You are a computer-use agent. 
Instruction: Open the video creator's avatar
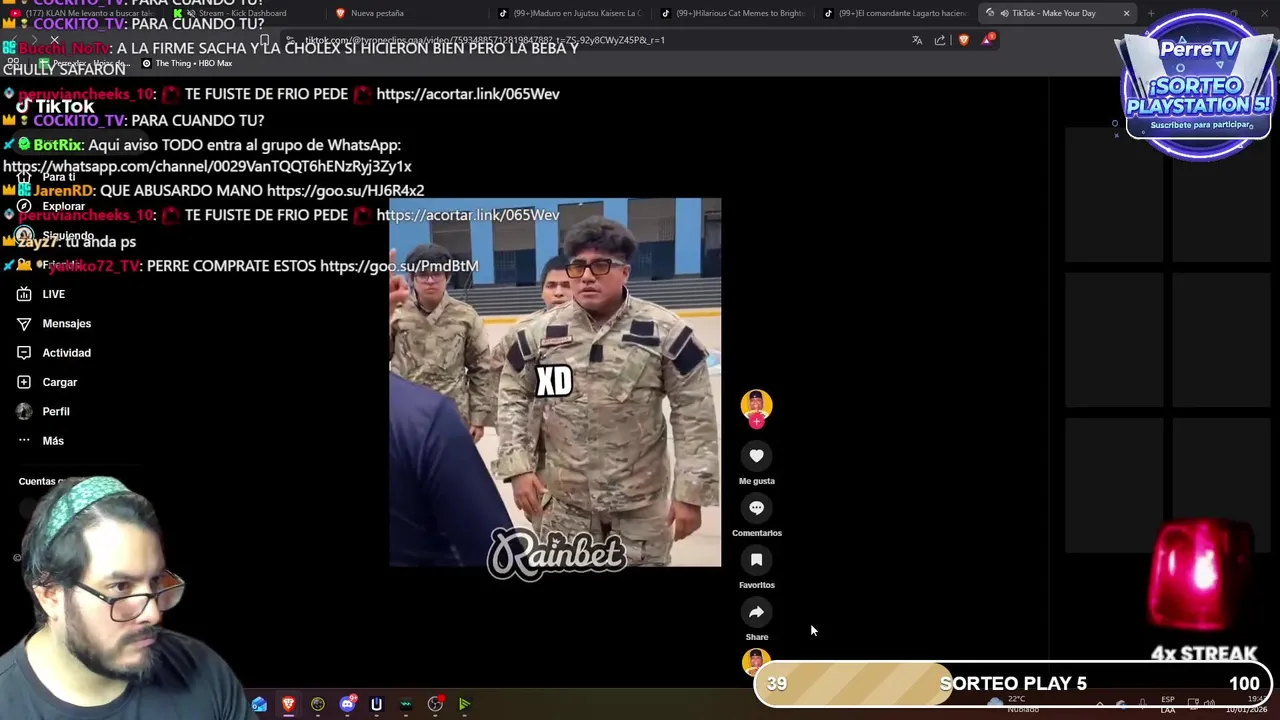coord(756,404)
